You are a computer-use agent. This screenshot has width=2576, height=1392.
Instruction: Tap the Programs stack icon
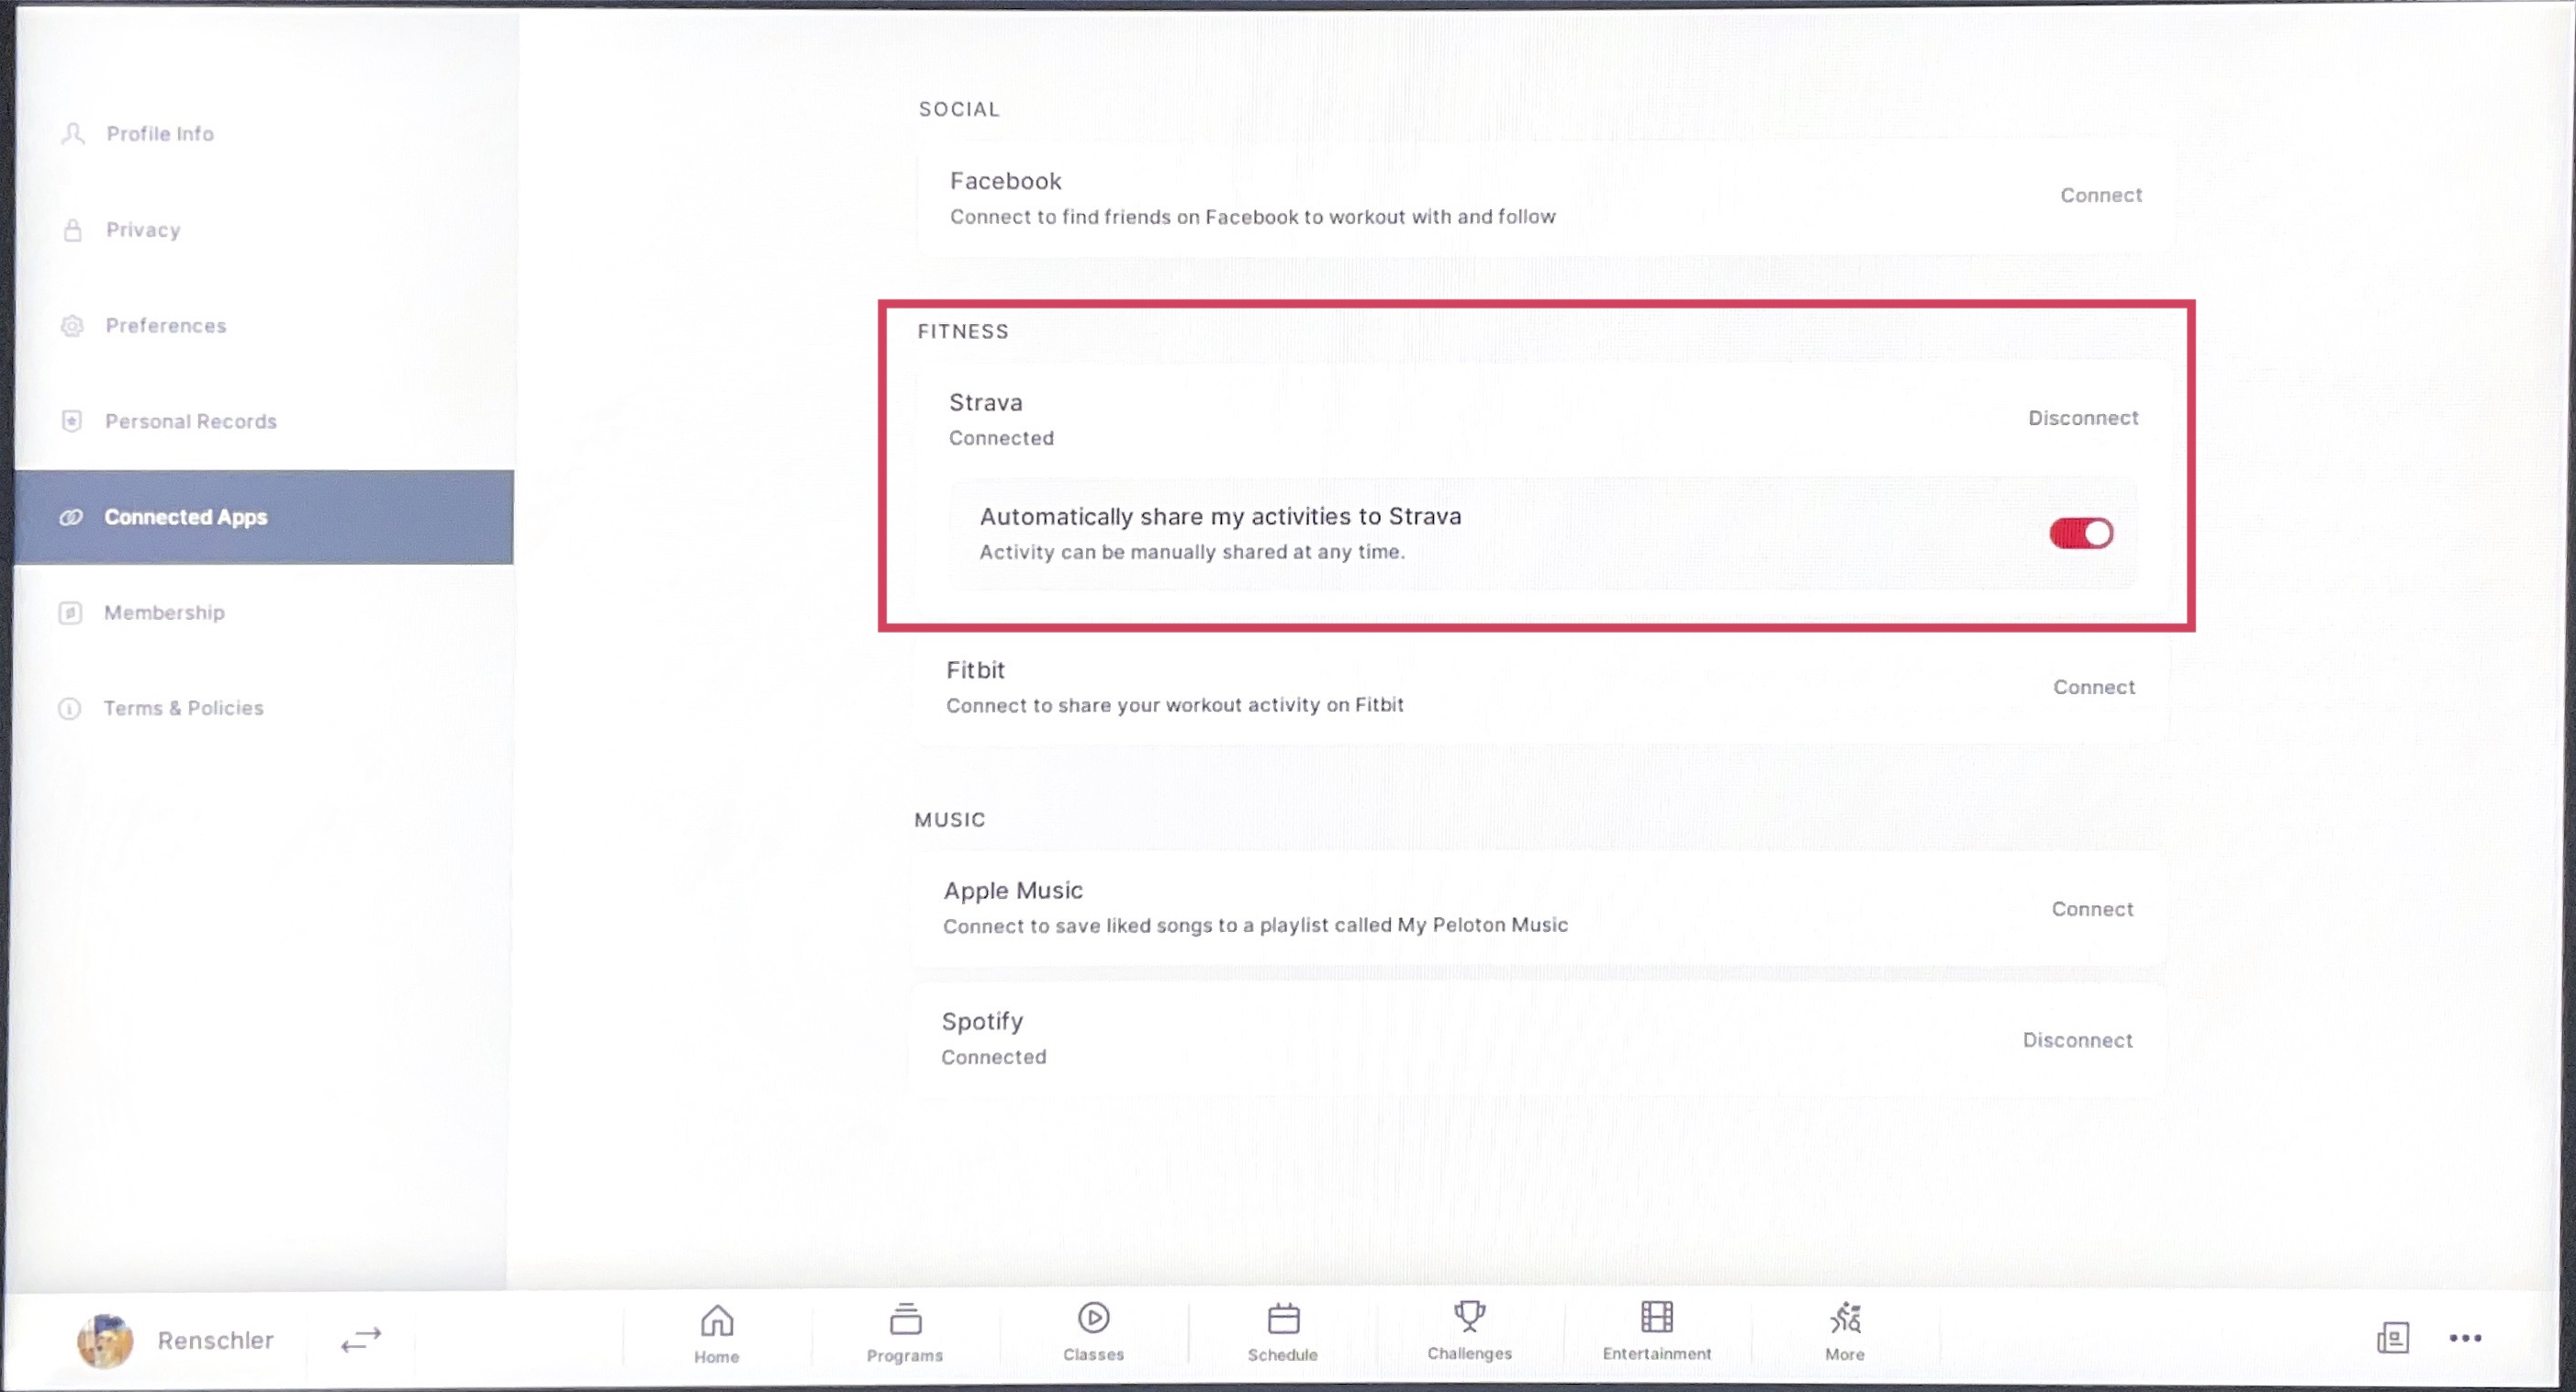pos(905,1319)
